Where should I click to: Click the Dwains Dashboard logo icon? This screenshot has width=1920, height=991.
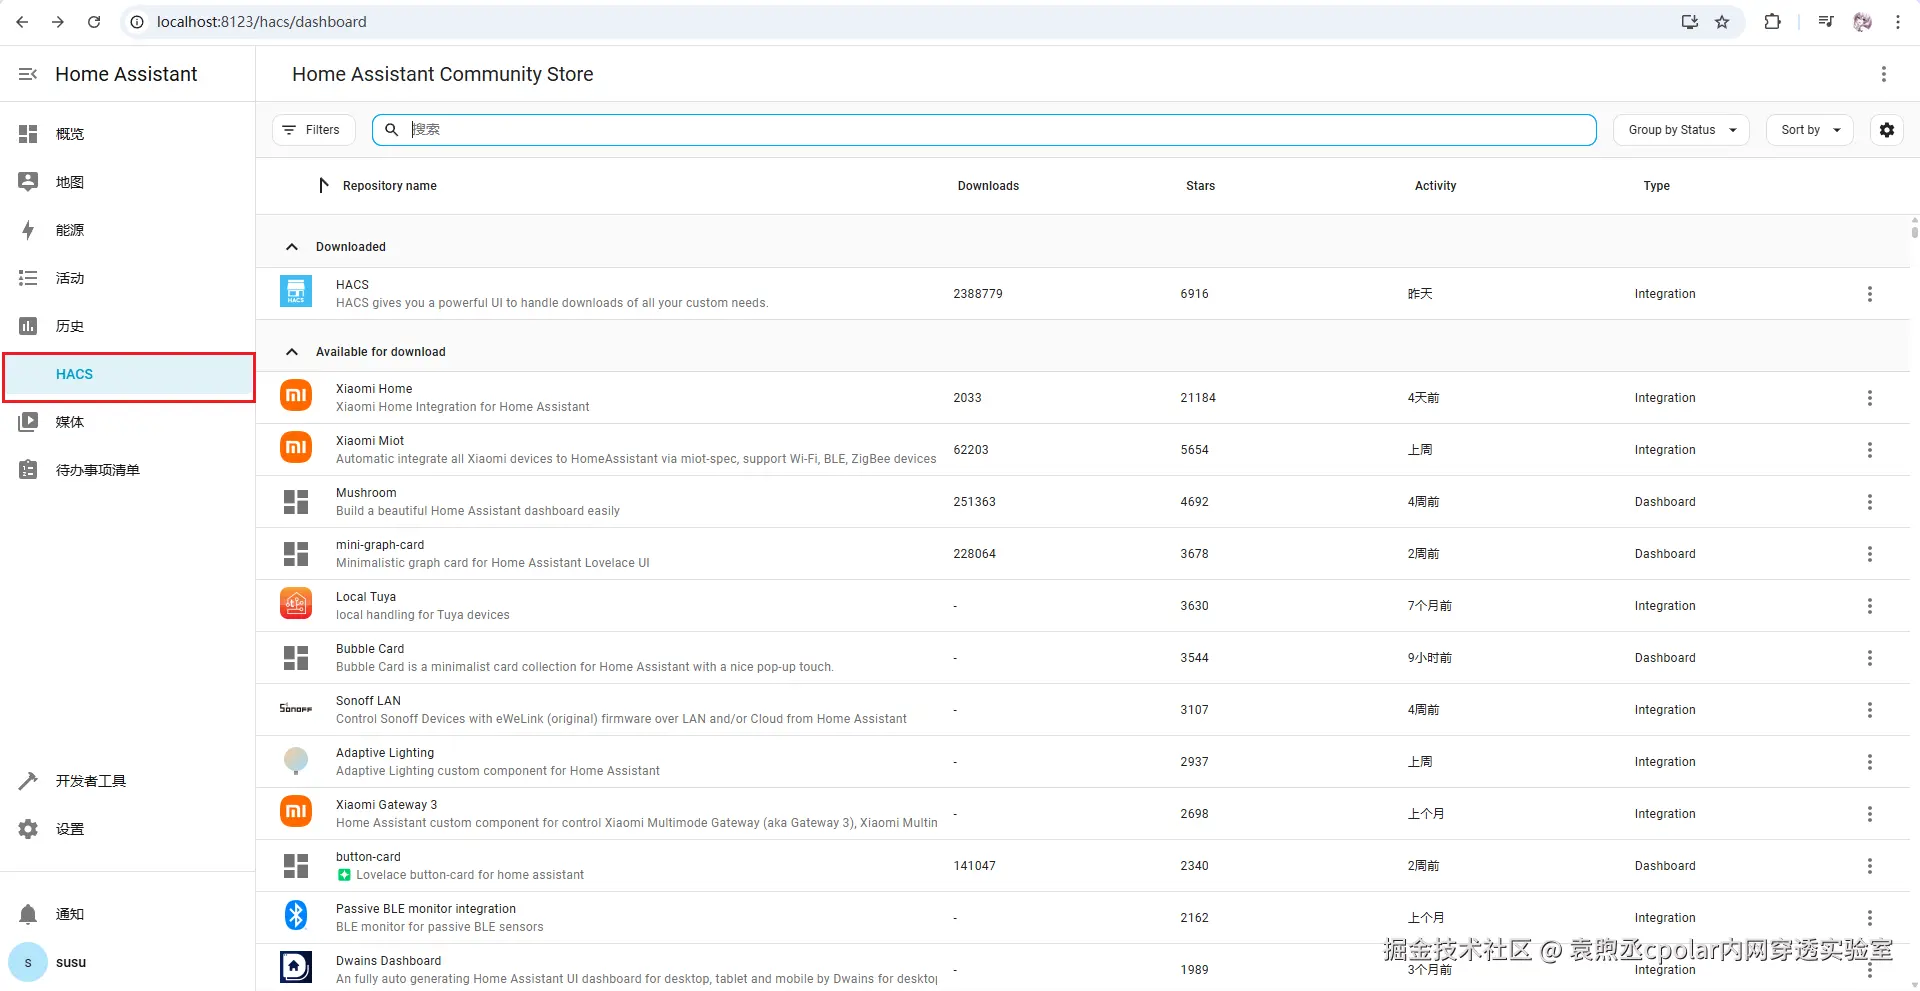click(296, 967)
